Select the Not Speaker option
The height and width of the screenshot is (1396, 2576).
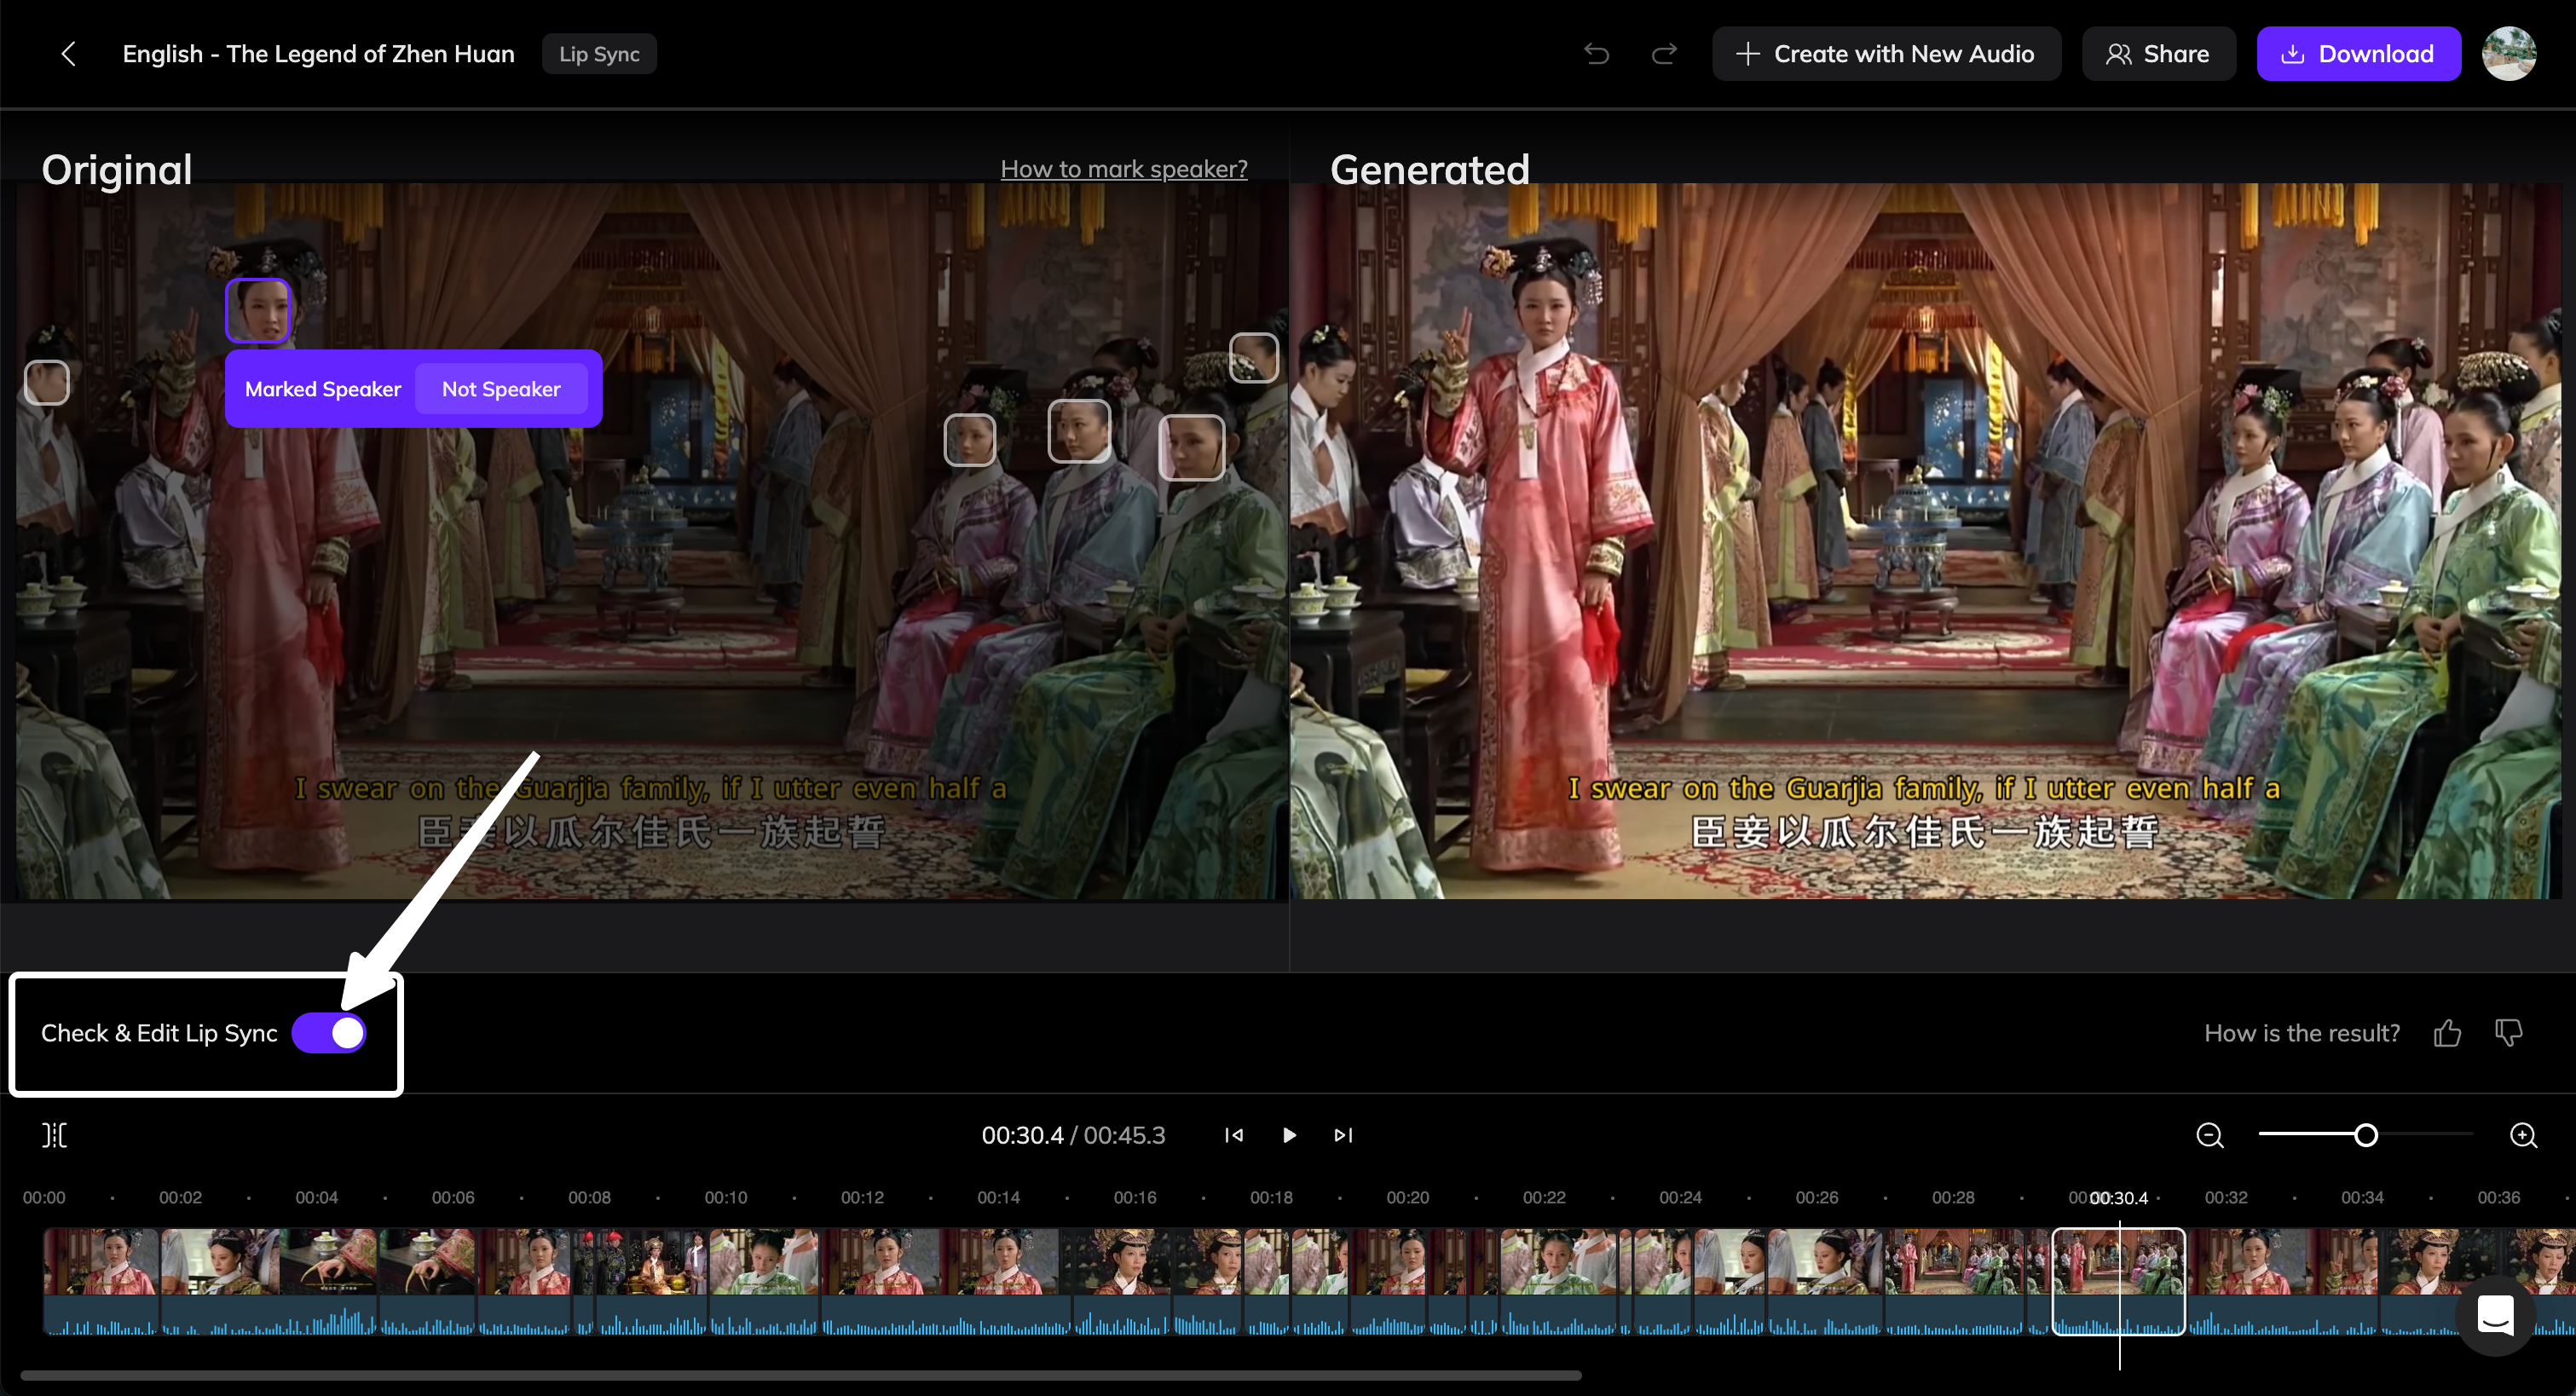click(501, 389)
